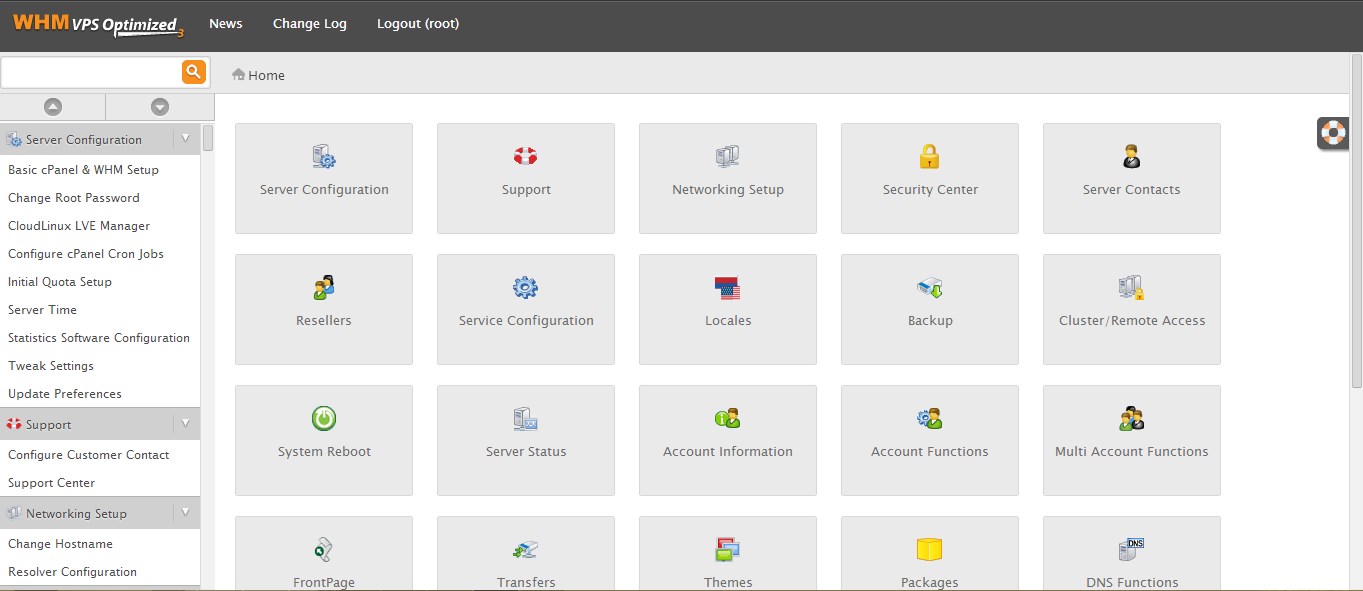Open the Backup tile
This screenshot has height=591, width=1363.
[x=930, y=310]
